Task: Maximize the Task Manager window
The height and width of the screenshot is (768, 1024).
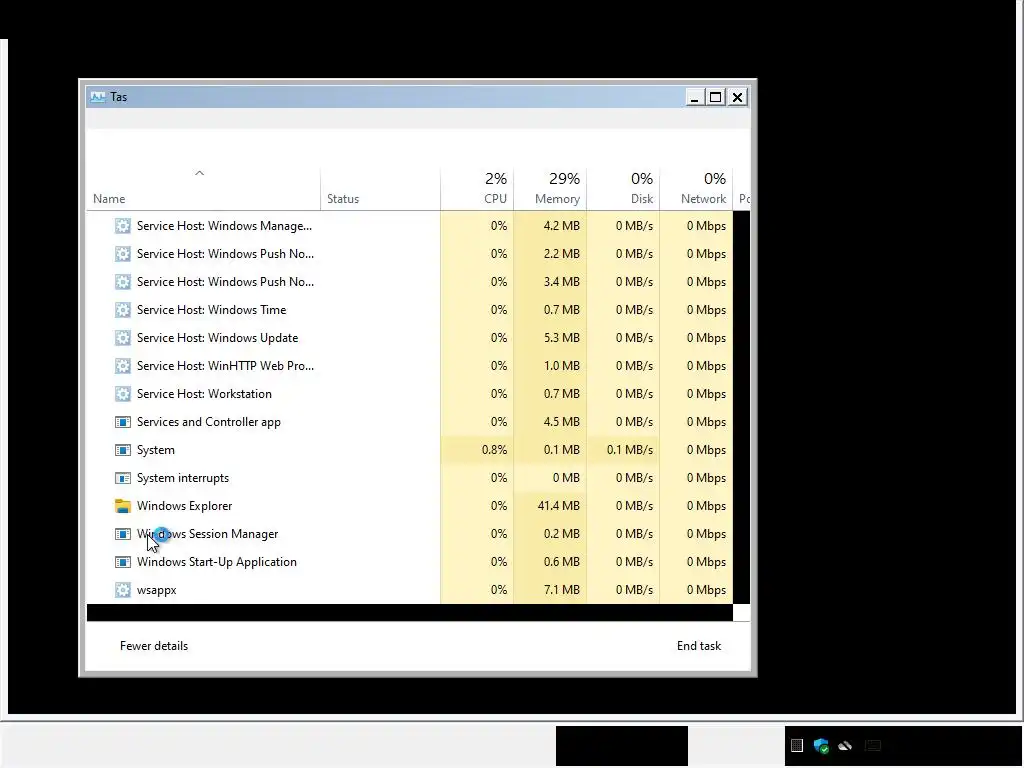Action: point(716,97)
